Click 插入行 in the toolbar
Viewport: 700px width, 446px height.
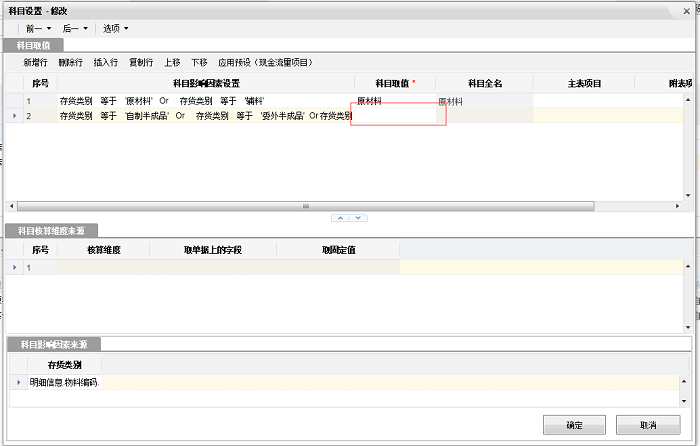pos(105,62)
